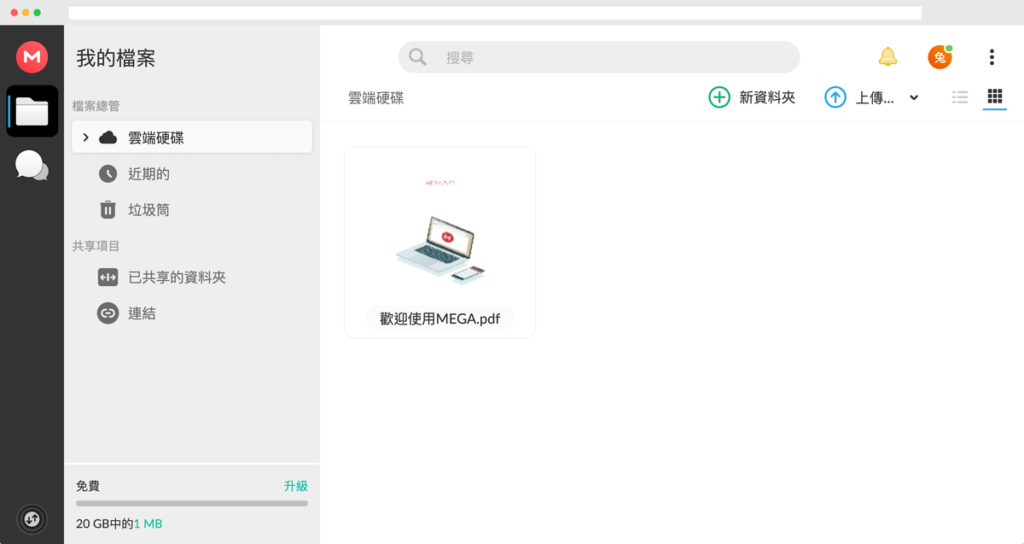1024x544 pixels.
Task: Click the 升級 upgrade link
Action: pyautogui.click(x=296, y=486)
